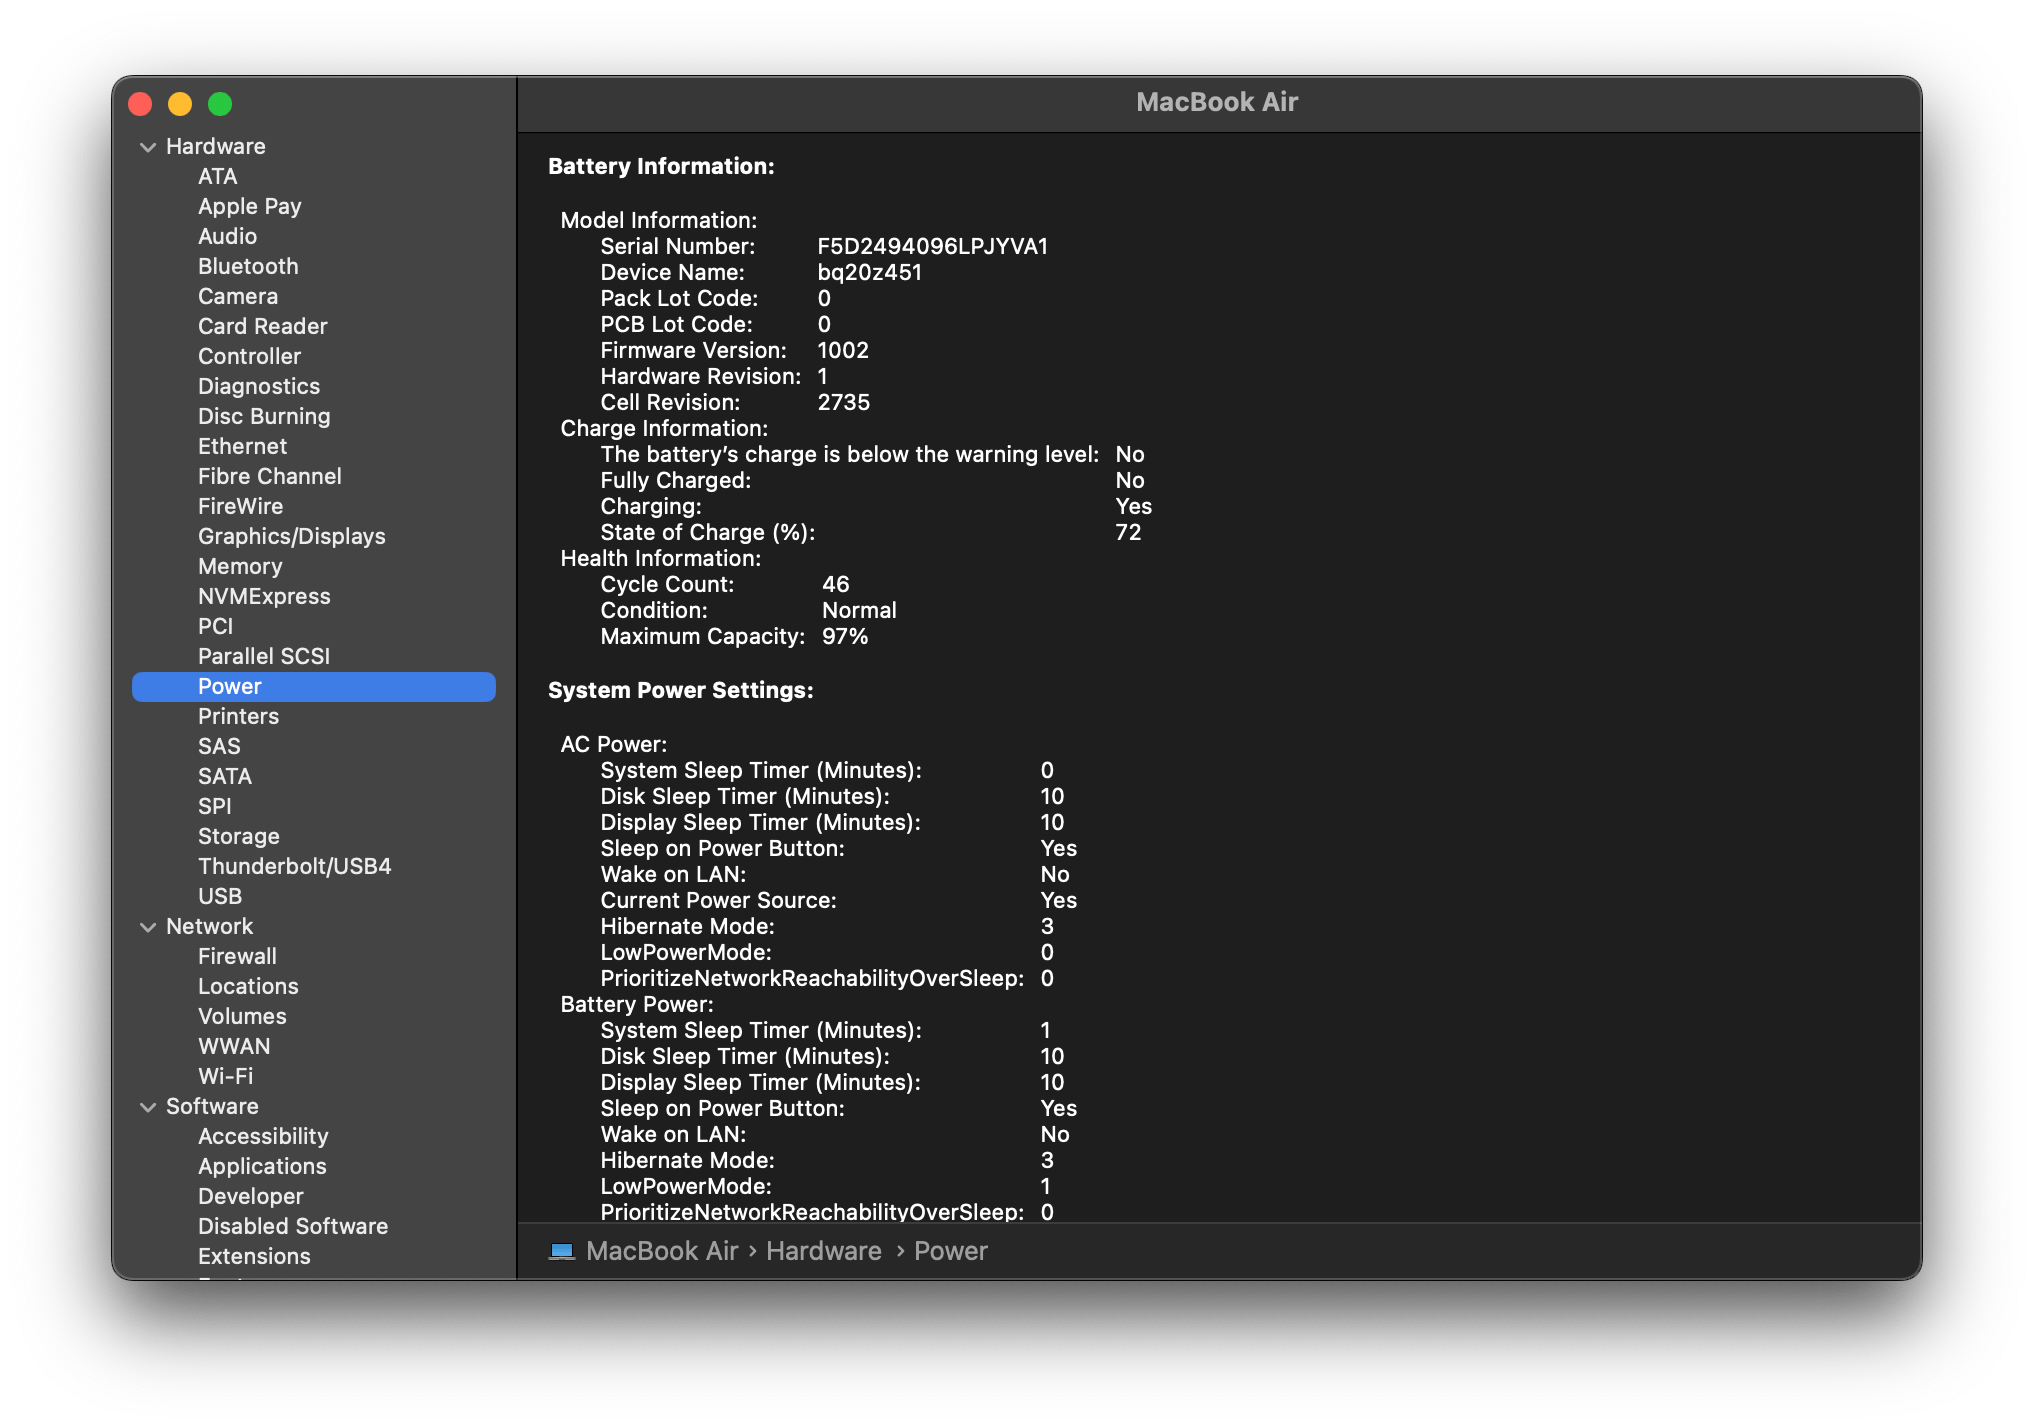Viewport: 2034px width, 1428px height.
Task: Open Applications under Software
Action: pyautogui.click(x=262, y=1166)
